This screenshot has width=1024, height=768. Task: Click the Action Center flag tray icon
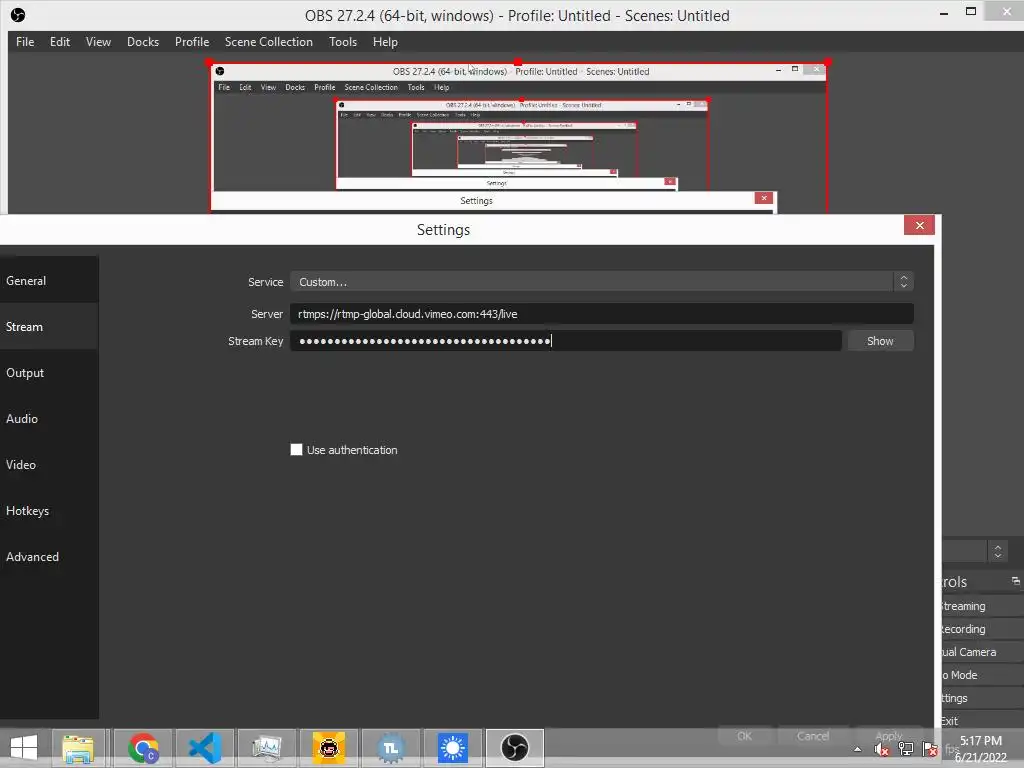[930, 750]
